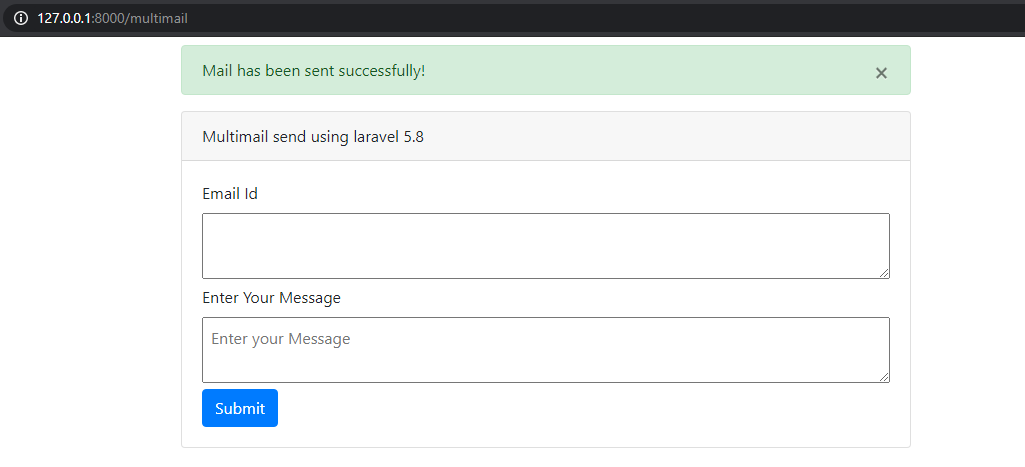
Task: Click the Email Id field label
Action: pos(230,194)
